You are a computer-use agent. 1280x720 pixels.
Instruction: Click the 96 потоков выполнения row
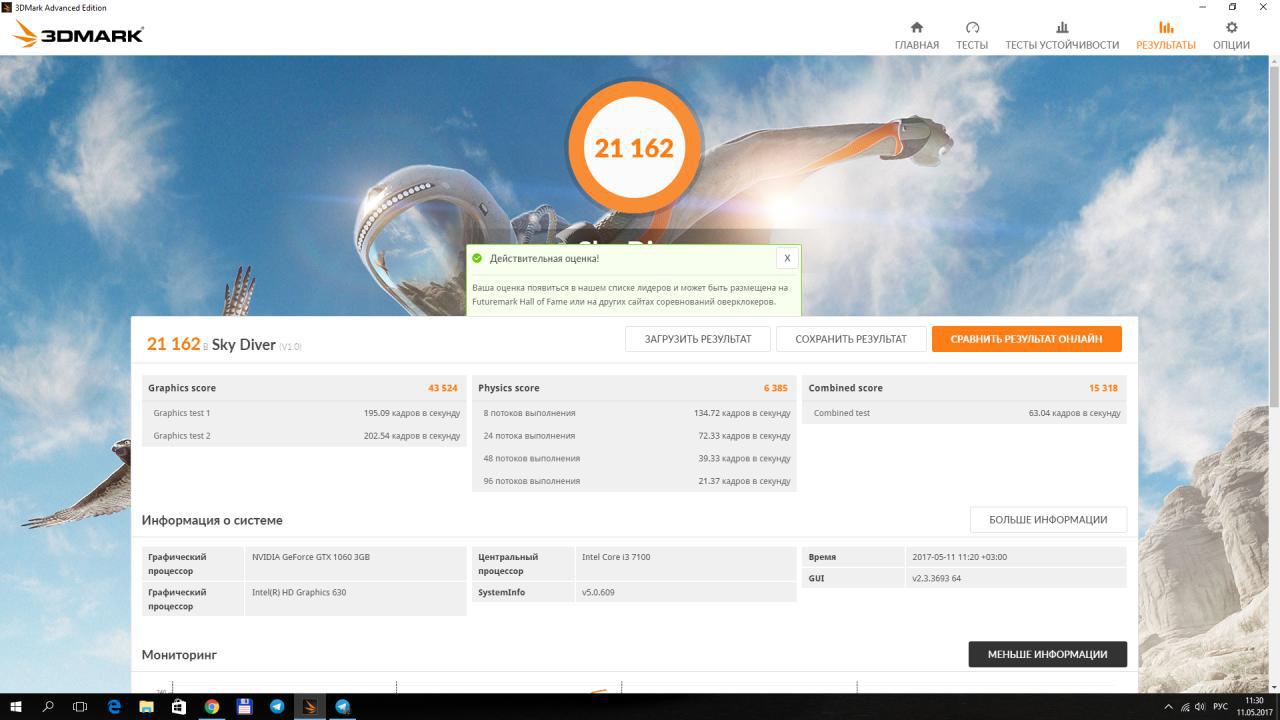tap(634, 481)
